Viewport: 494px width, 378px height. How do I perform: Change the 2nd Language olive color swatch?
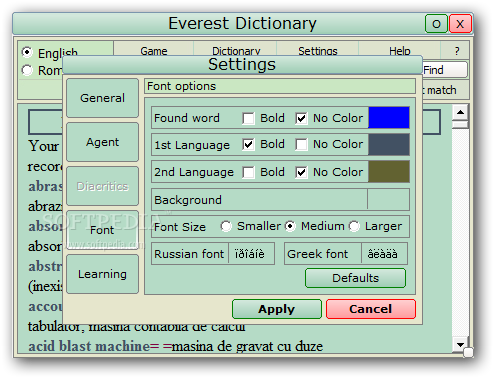click(389, 172)
